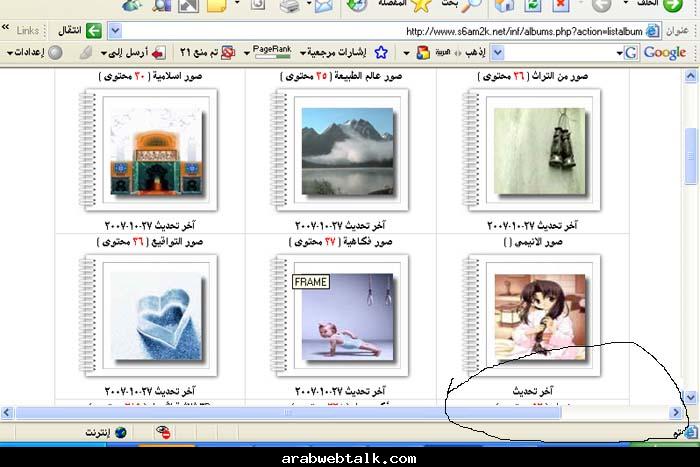The image size is (700, 467).
Task: Open Bookmarks (إشارات مرجعية) dropdown menu
Action: coord(333,53)
